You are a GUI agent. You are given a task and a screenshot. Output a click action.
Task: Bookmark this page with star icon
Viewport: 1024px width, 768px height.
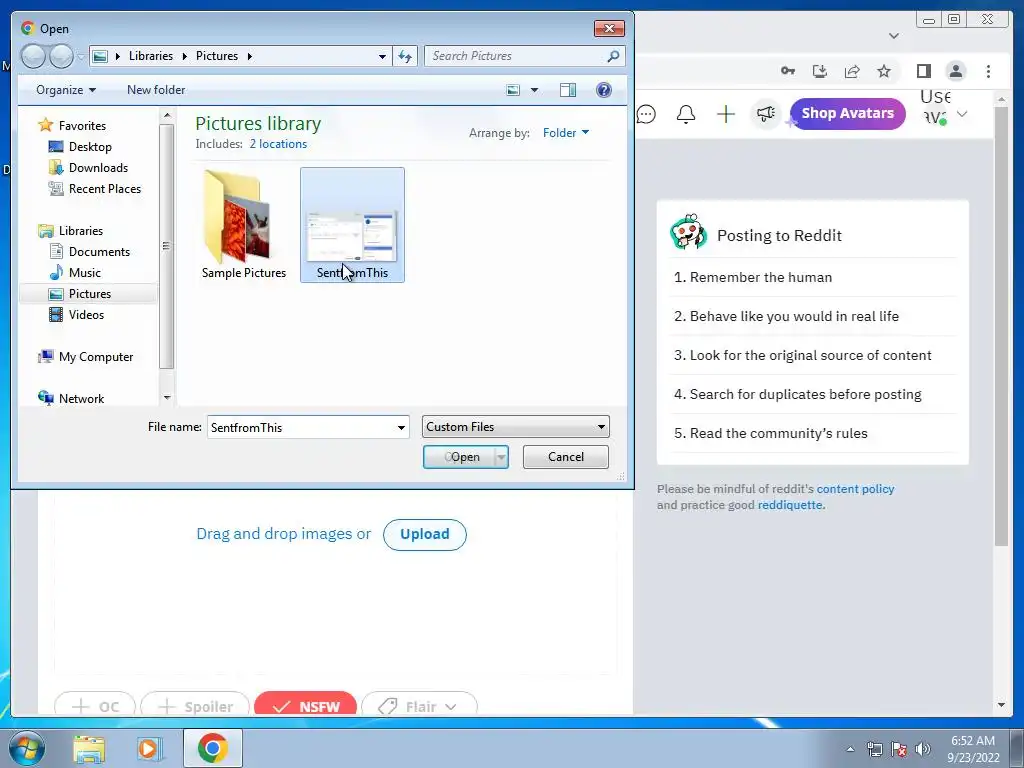pos(884,71)
